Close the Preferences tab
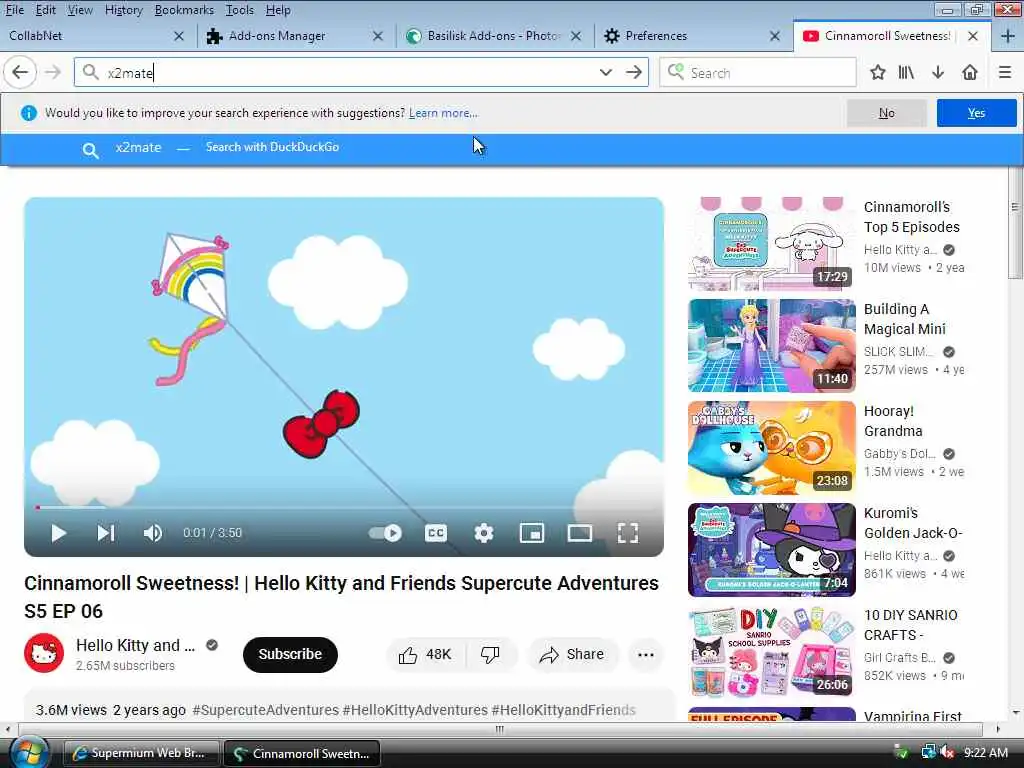 (x=775, y=36)
